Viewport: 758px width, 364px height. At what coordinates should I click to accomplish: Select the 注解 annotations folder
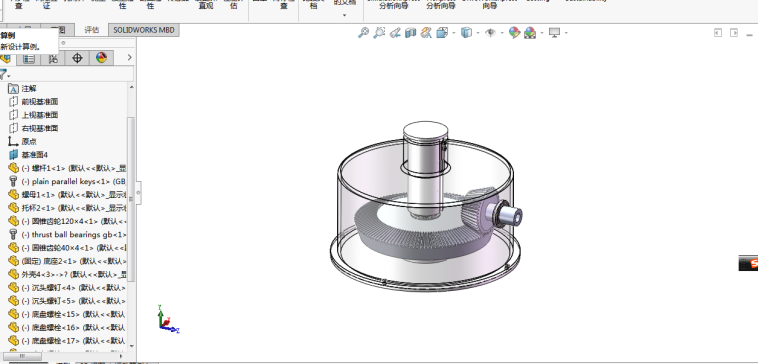tap(29, 88)
